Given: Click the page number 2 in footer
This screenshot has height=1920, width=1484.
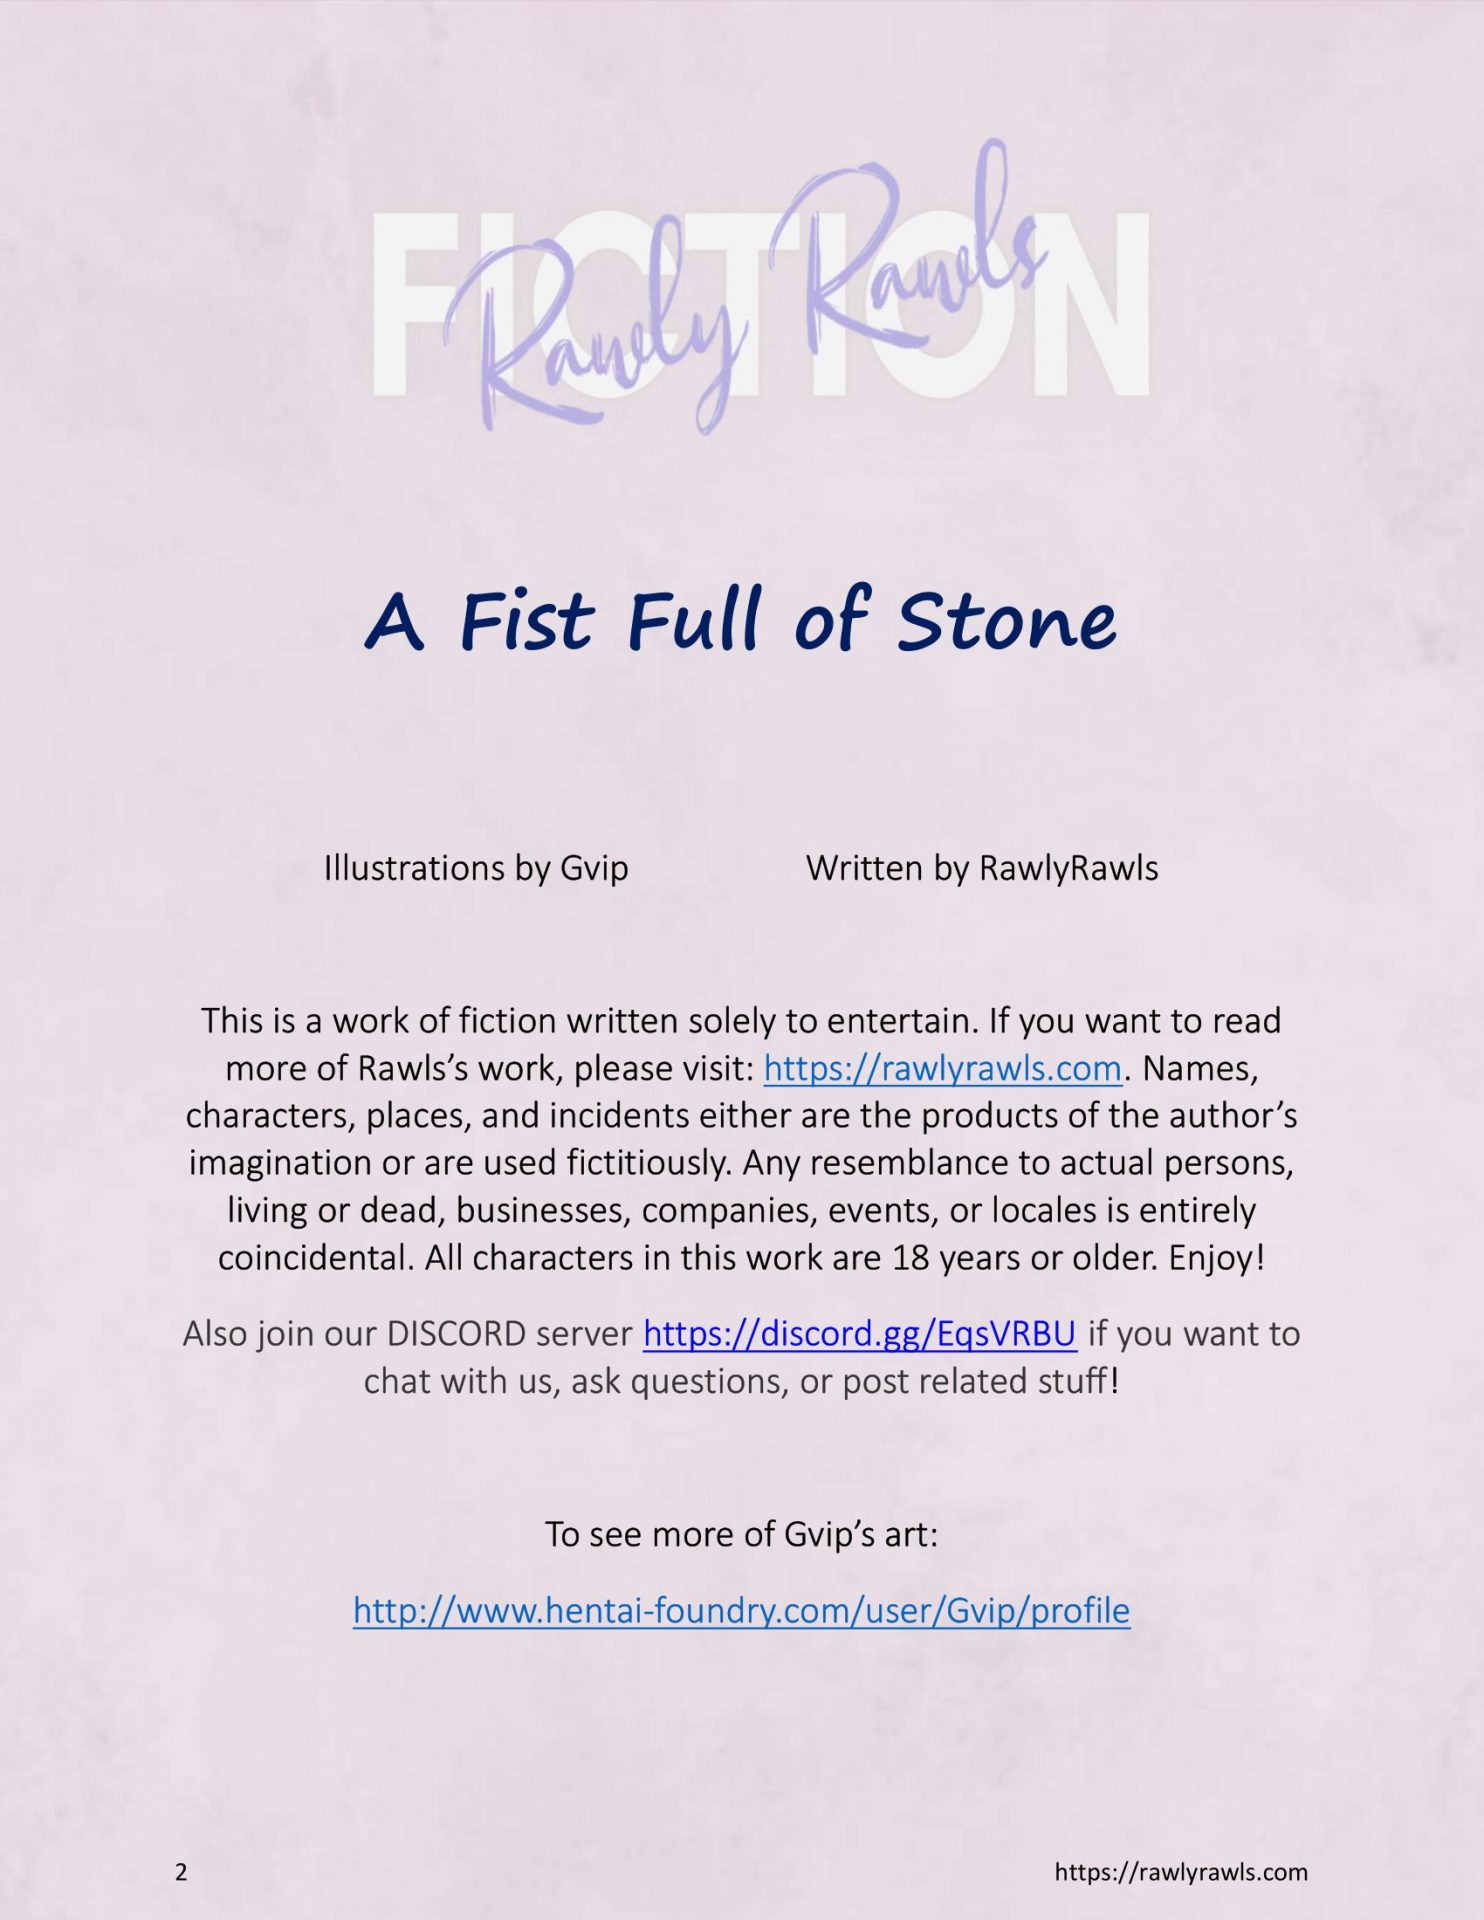Looking at the screenshot, I should point(181,1872).
